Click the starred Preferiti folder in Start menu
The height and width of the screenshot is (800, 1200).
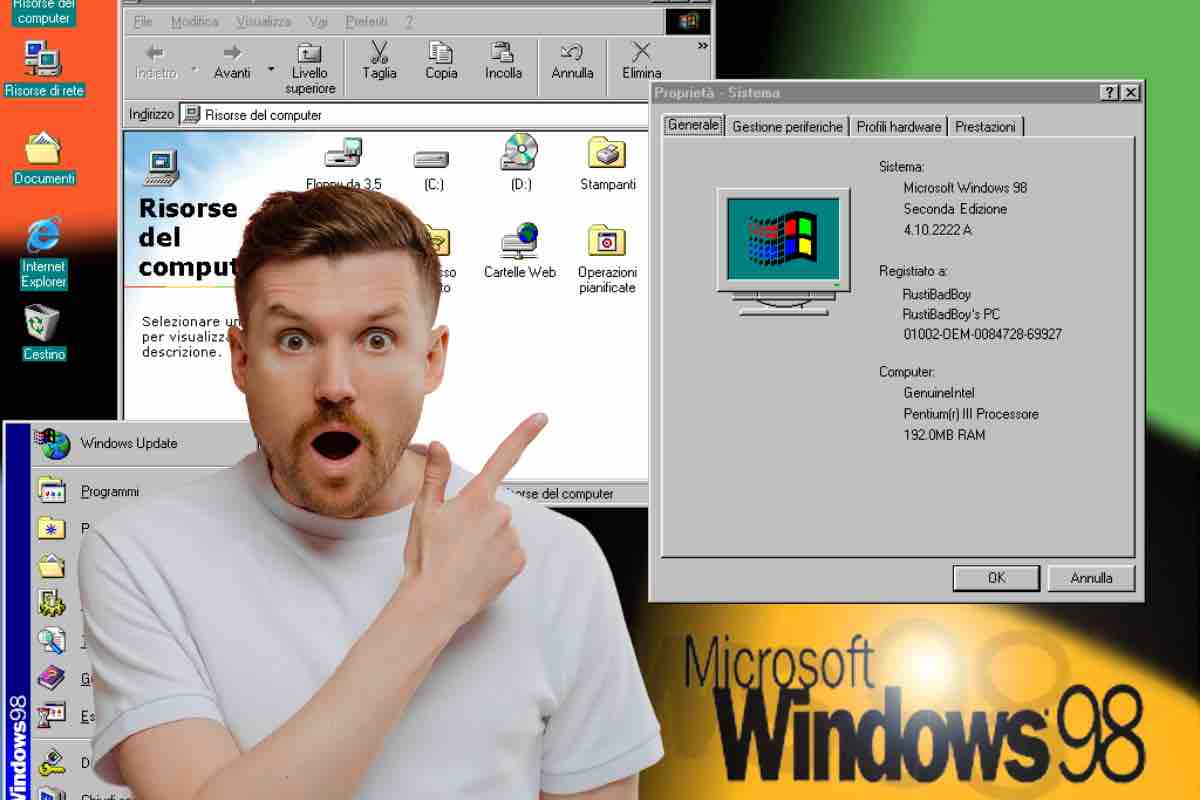(51, 528)
